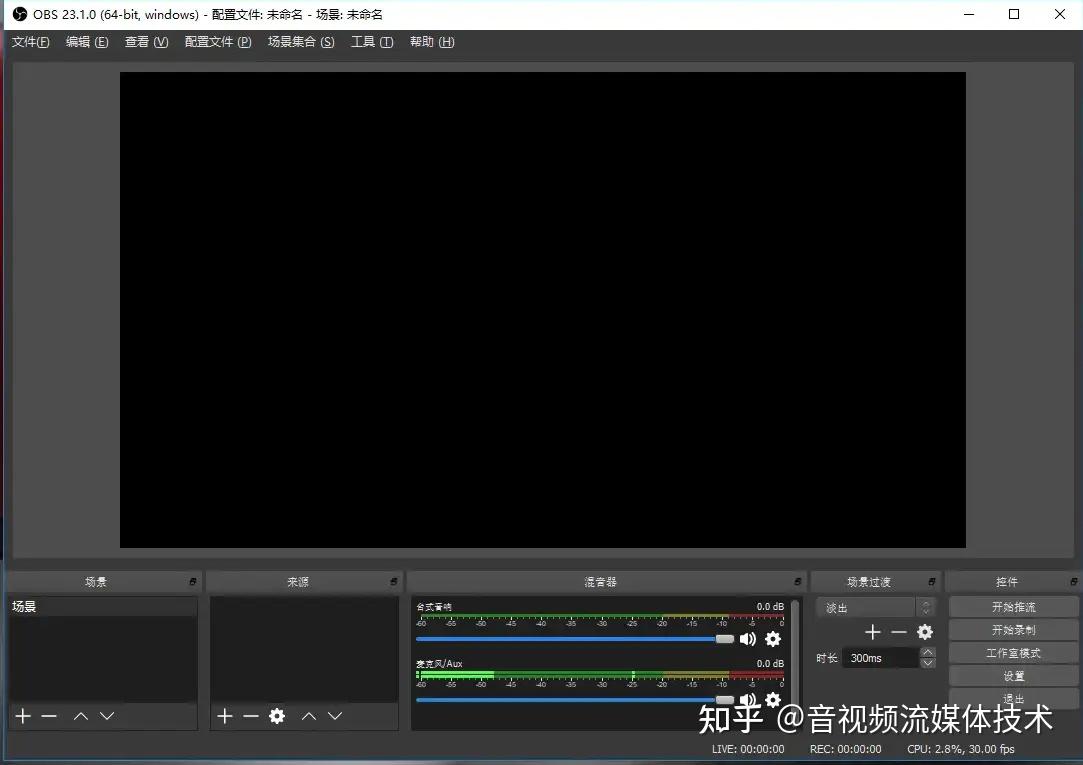Open OBS settings via 设置 button
Image resolution: width=1083 pixels, height=765 pixels.
[1012, 675]
